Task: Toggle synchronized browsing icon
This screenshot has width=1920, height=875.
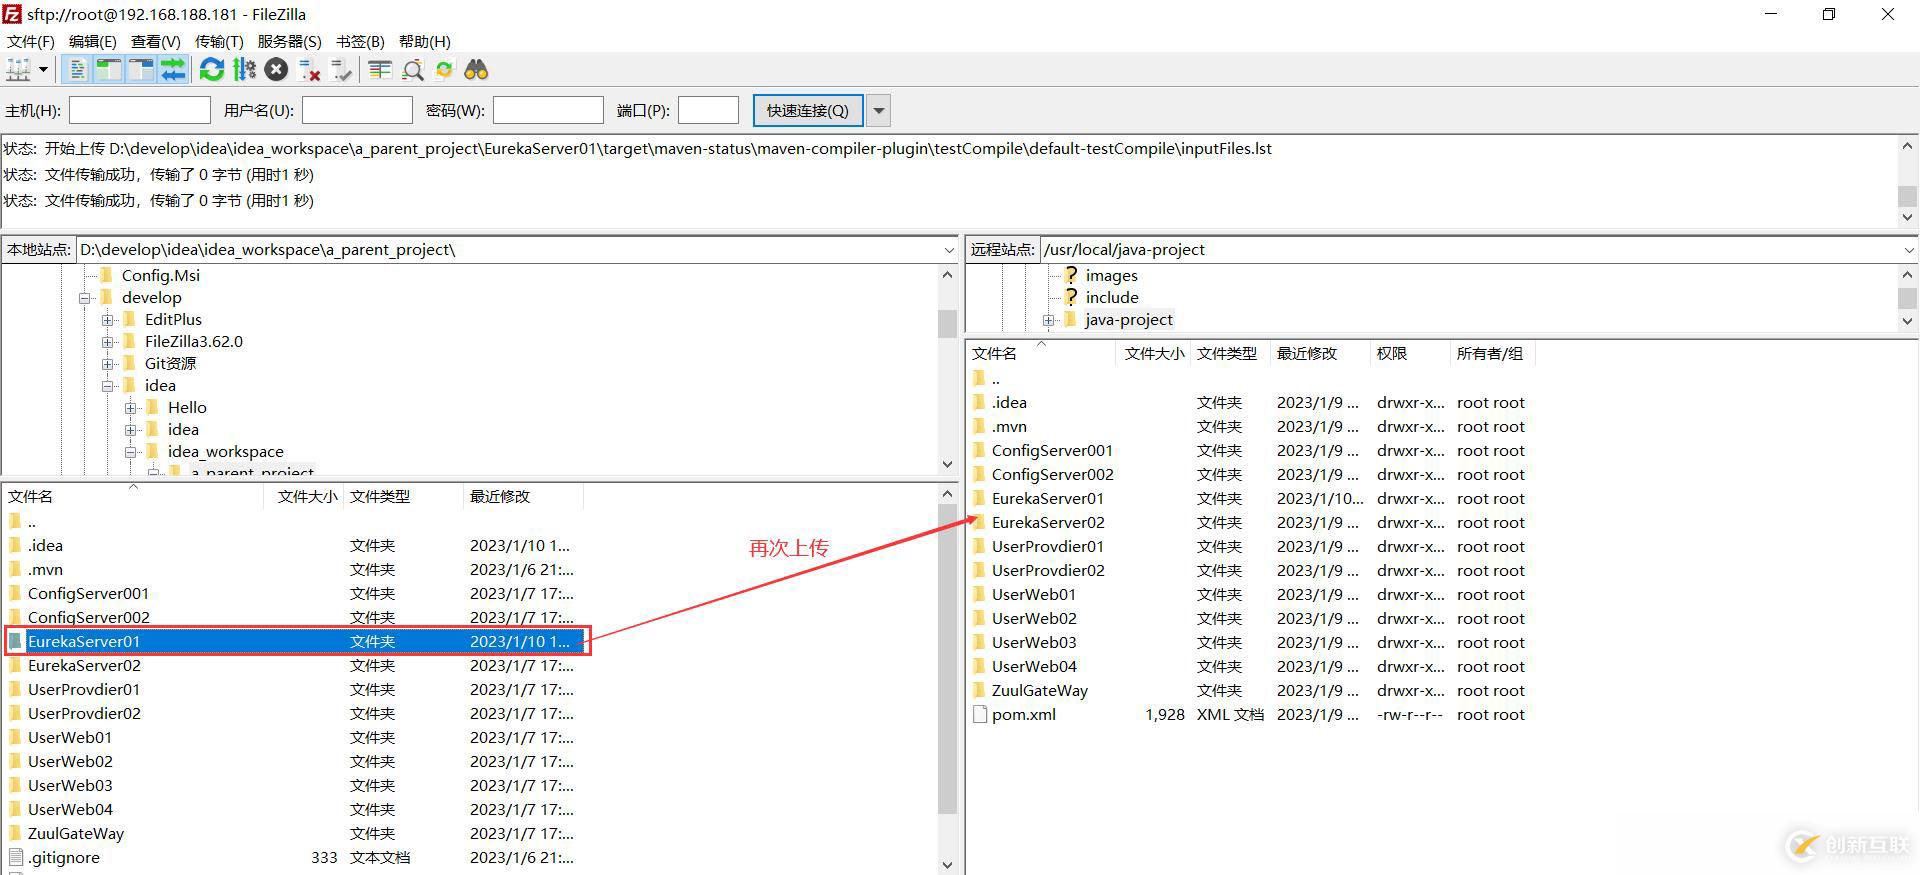Action: 444,70
